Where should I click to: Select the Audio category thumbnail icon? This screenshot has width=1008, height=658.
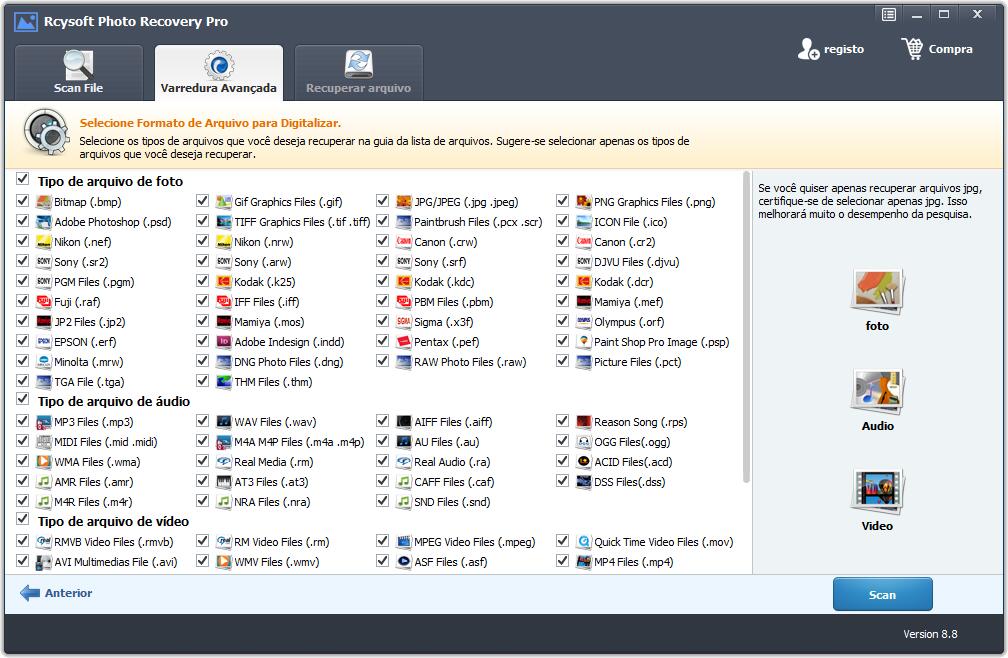[878, 391]
